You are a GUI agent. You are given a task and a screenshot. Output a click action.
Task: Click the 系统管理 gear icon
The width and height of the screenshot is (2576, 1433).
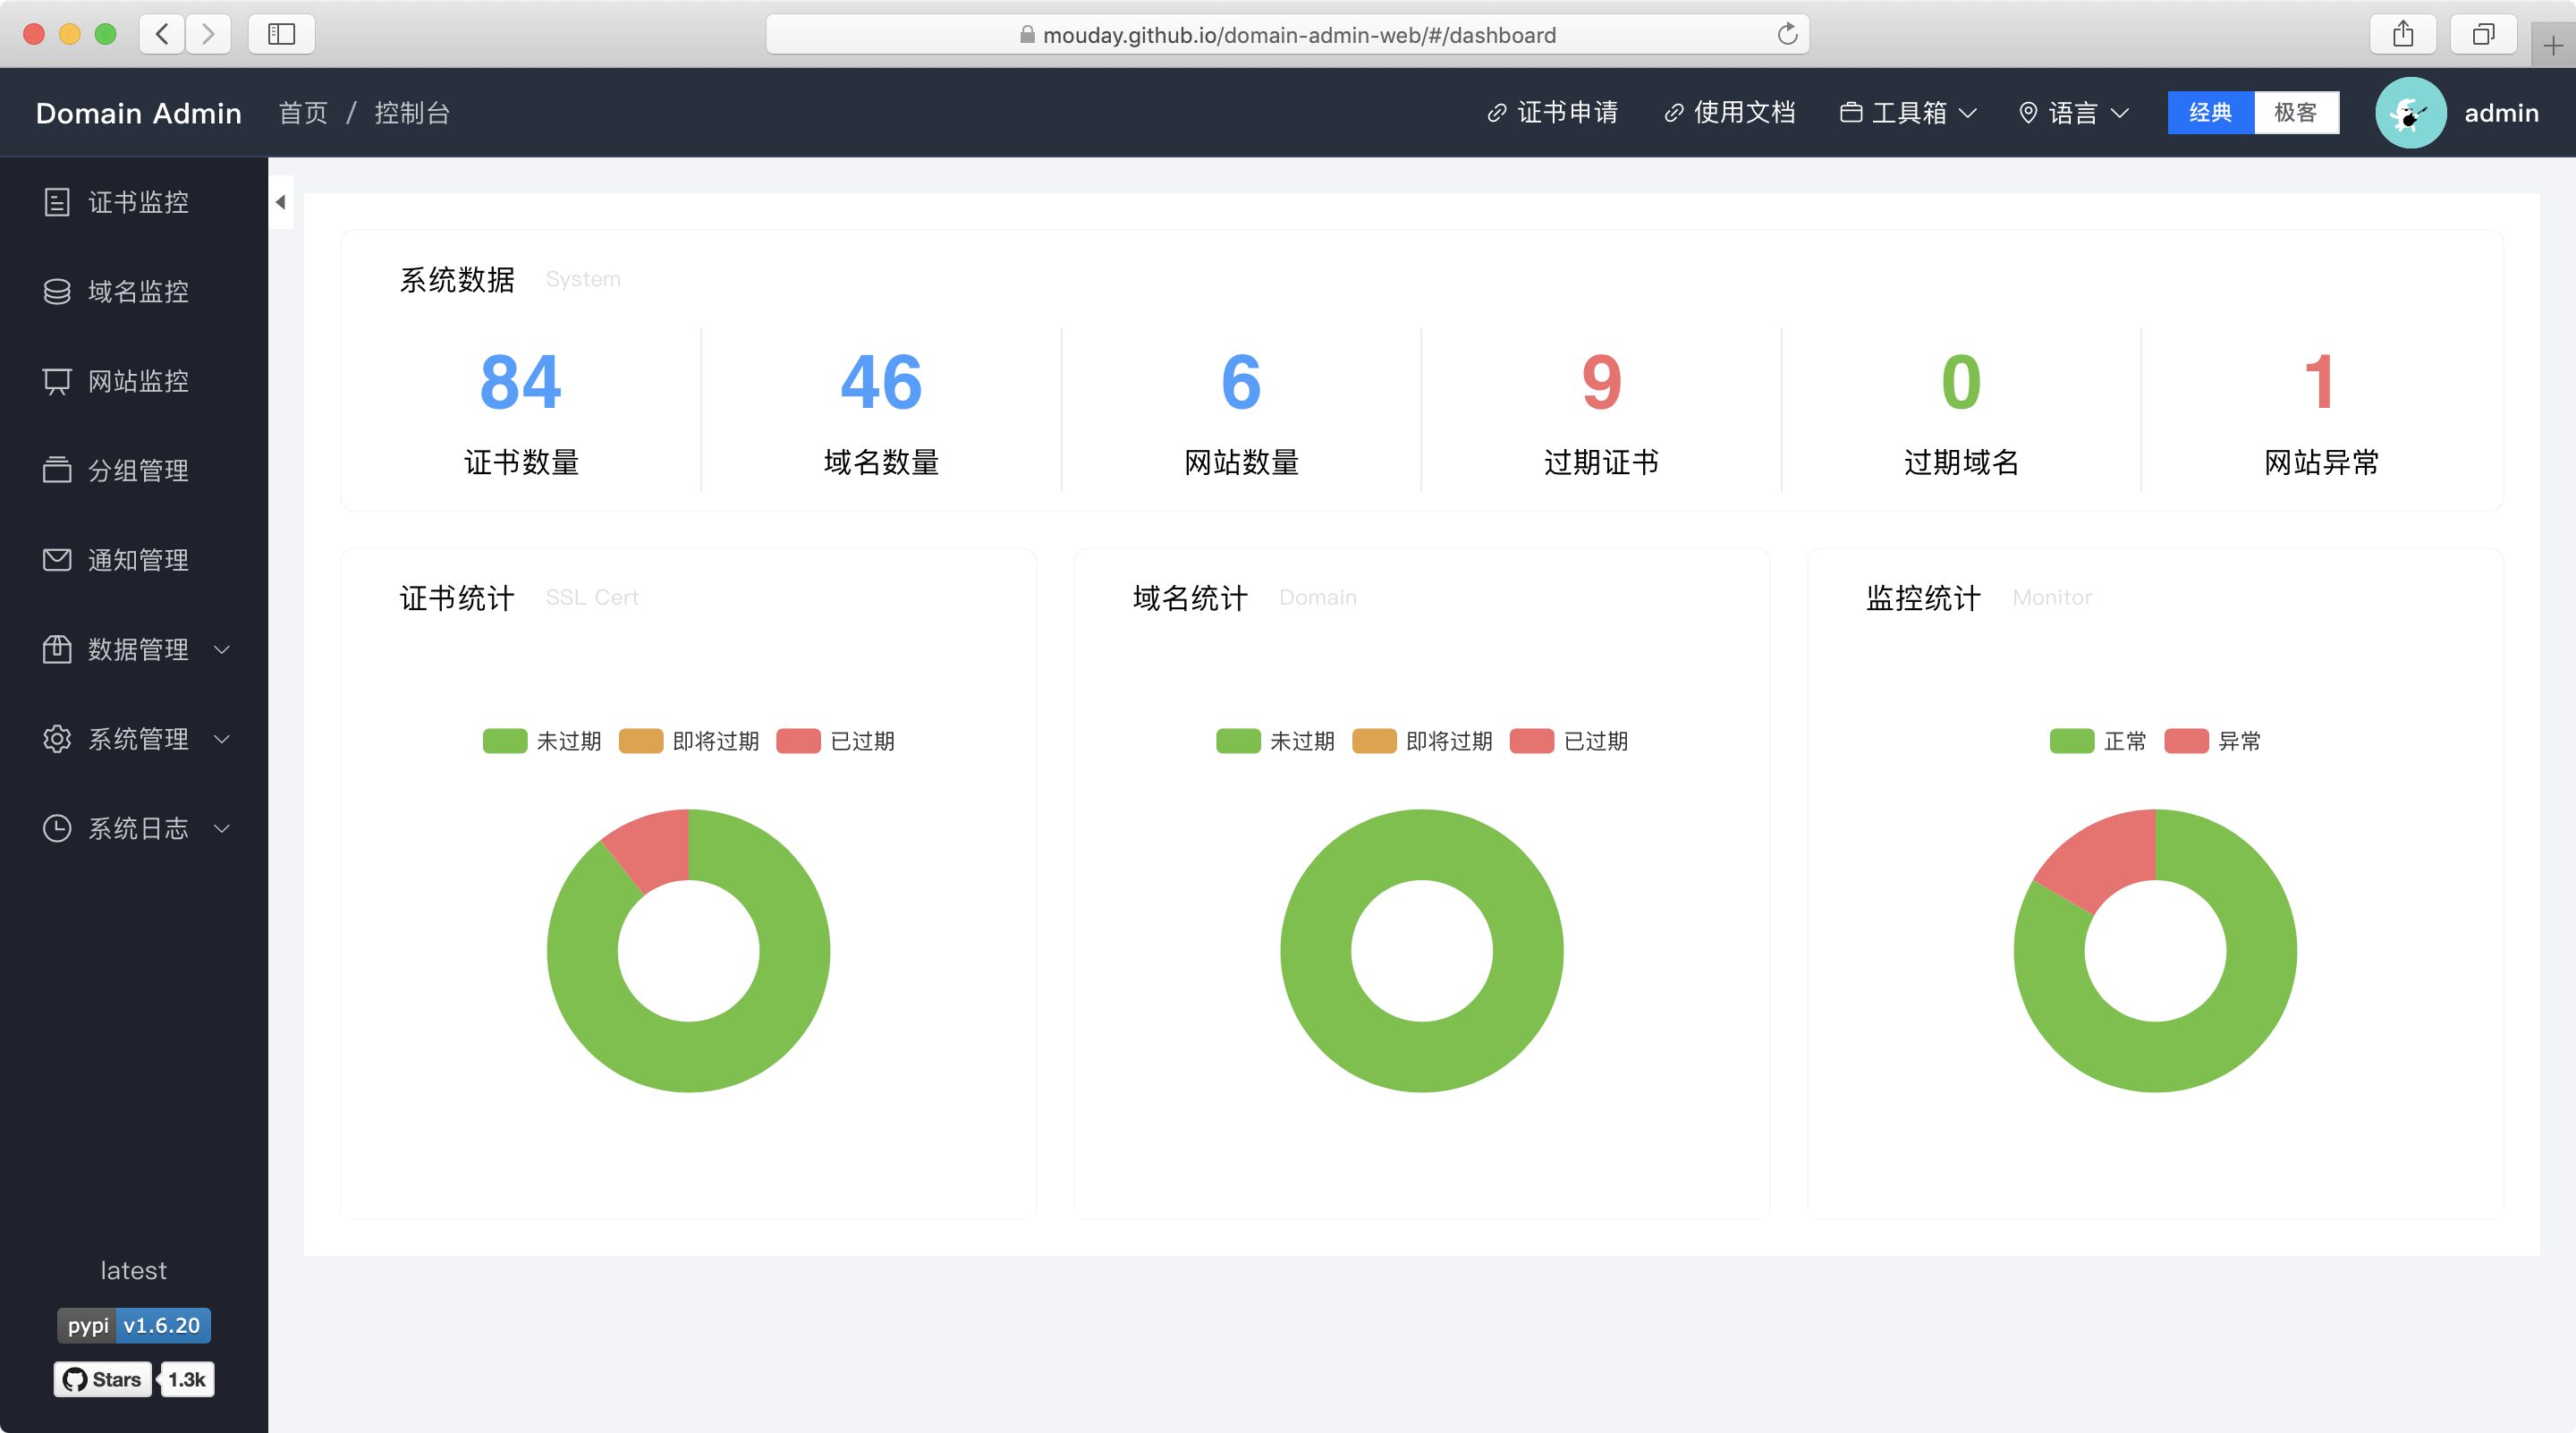57,739
